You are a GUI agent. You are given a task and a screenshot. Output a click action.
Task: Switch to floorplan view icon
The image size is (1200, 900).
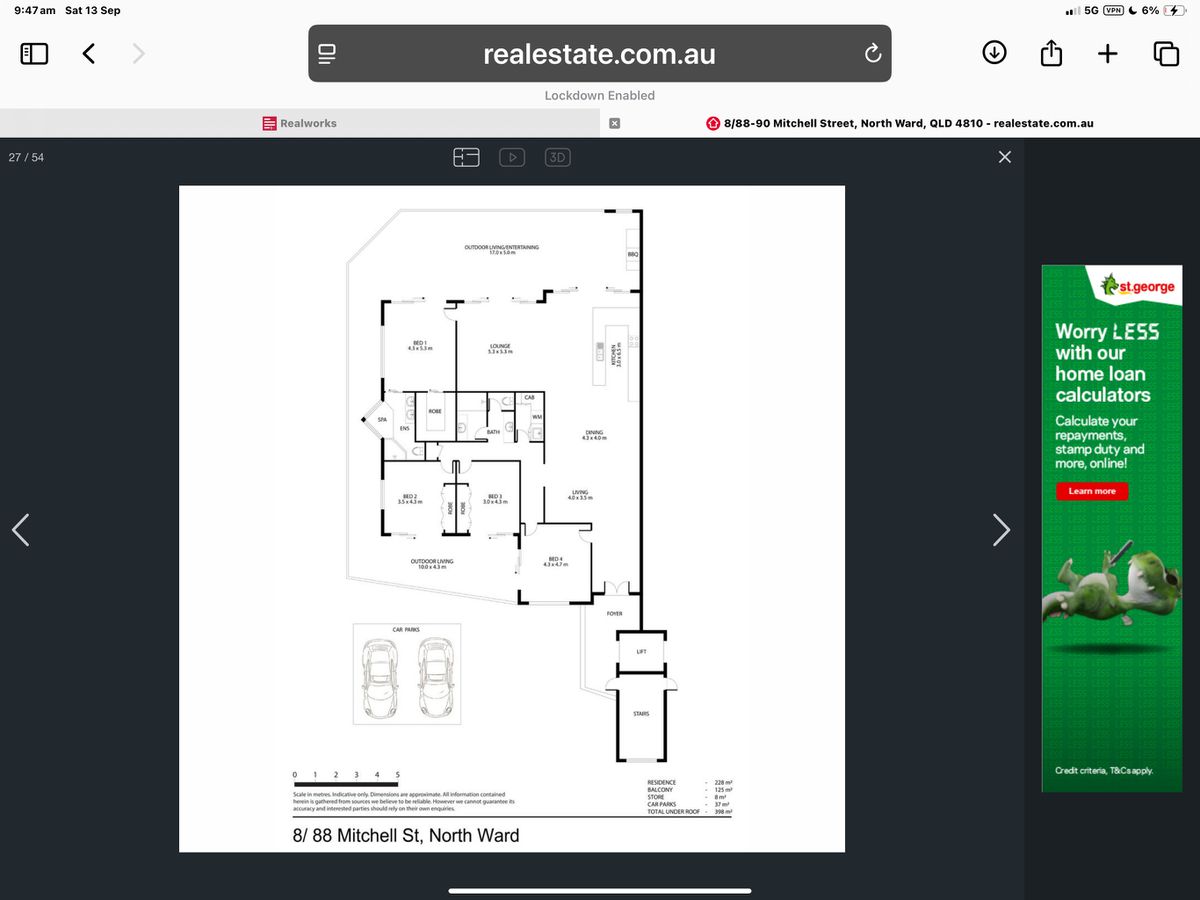[x=466, y=157]
